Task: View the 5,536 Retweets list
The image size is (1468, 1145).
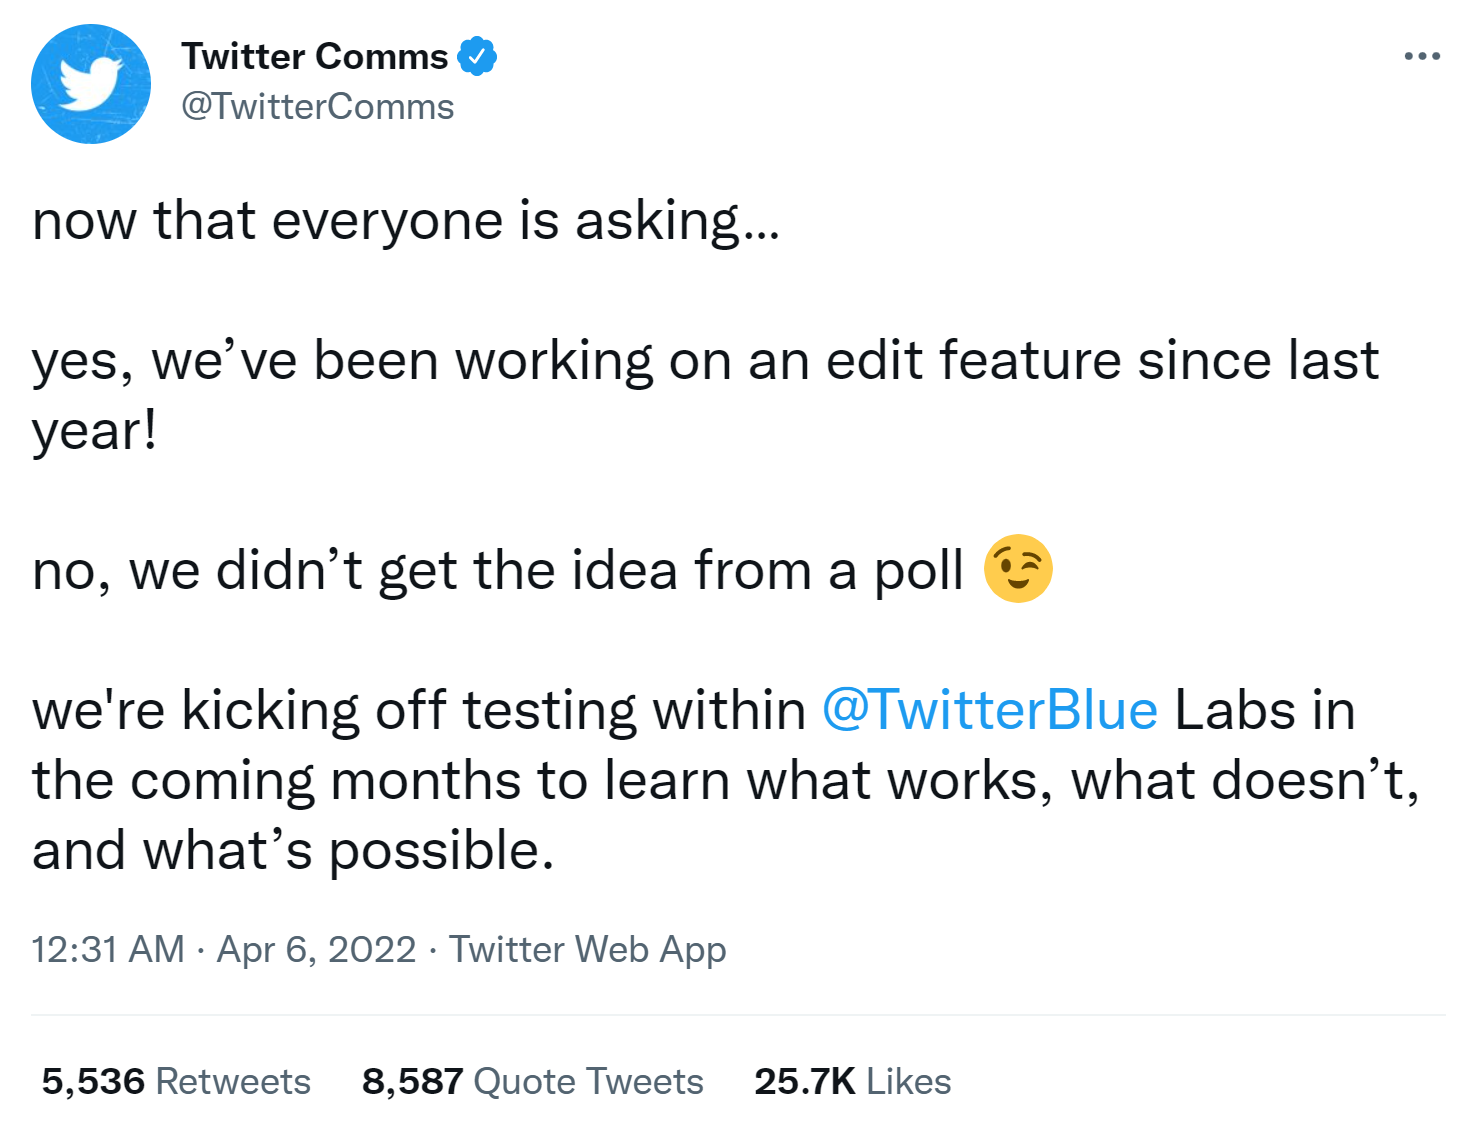Action: [176, 1081]
